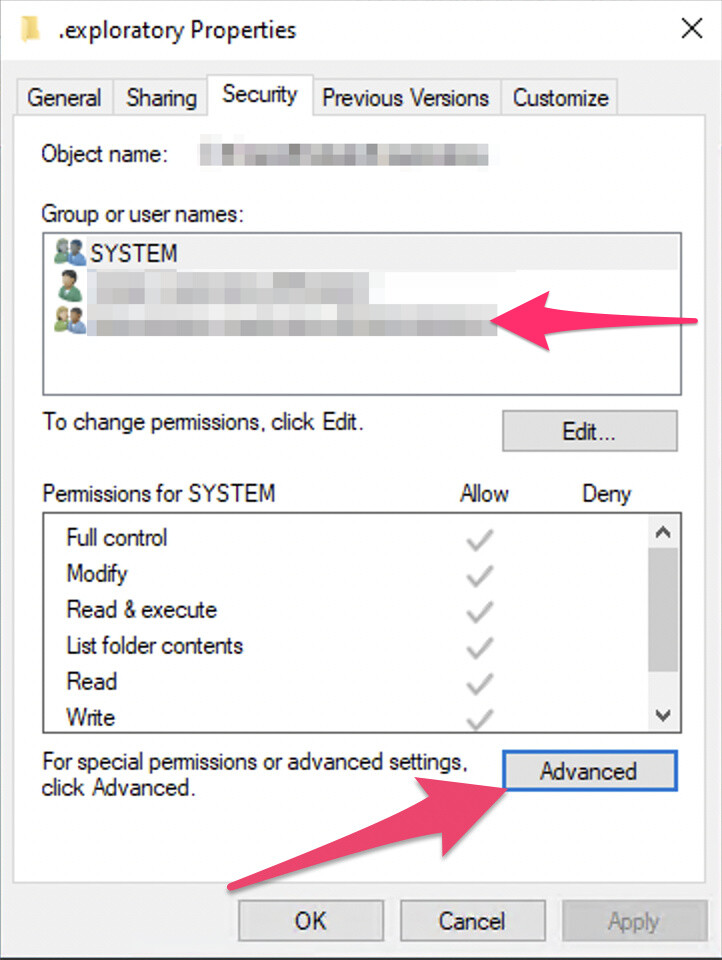This screenshot has height=960, width=722.
Task: Click the single-user account icon
Action: (70, 286)
